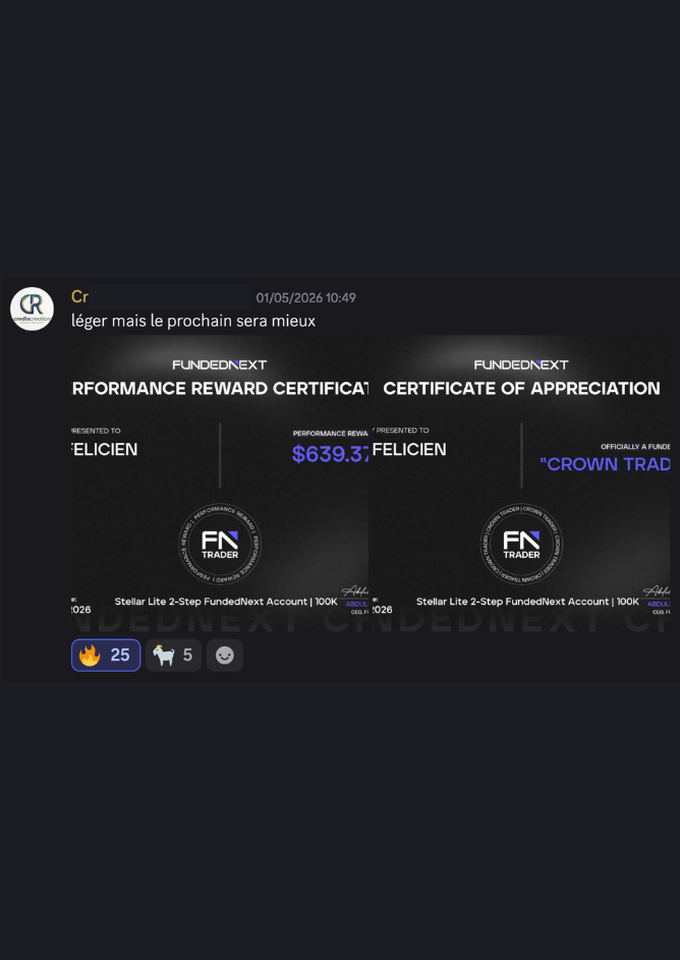The height and width of the screenshot is (960, 680).
Task: Toggle the goat emoji reaction with 5
Action: (x=173, y=655)
